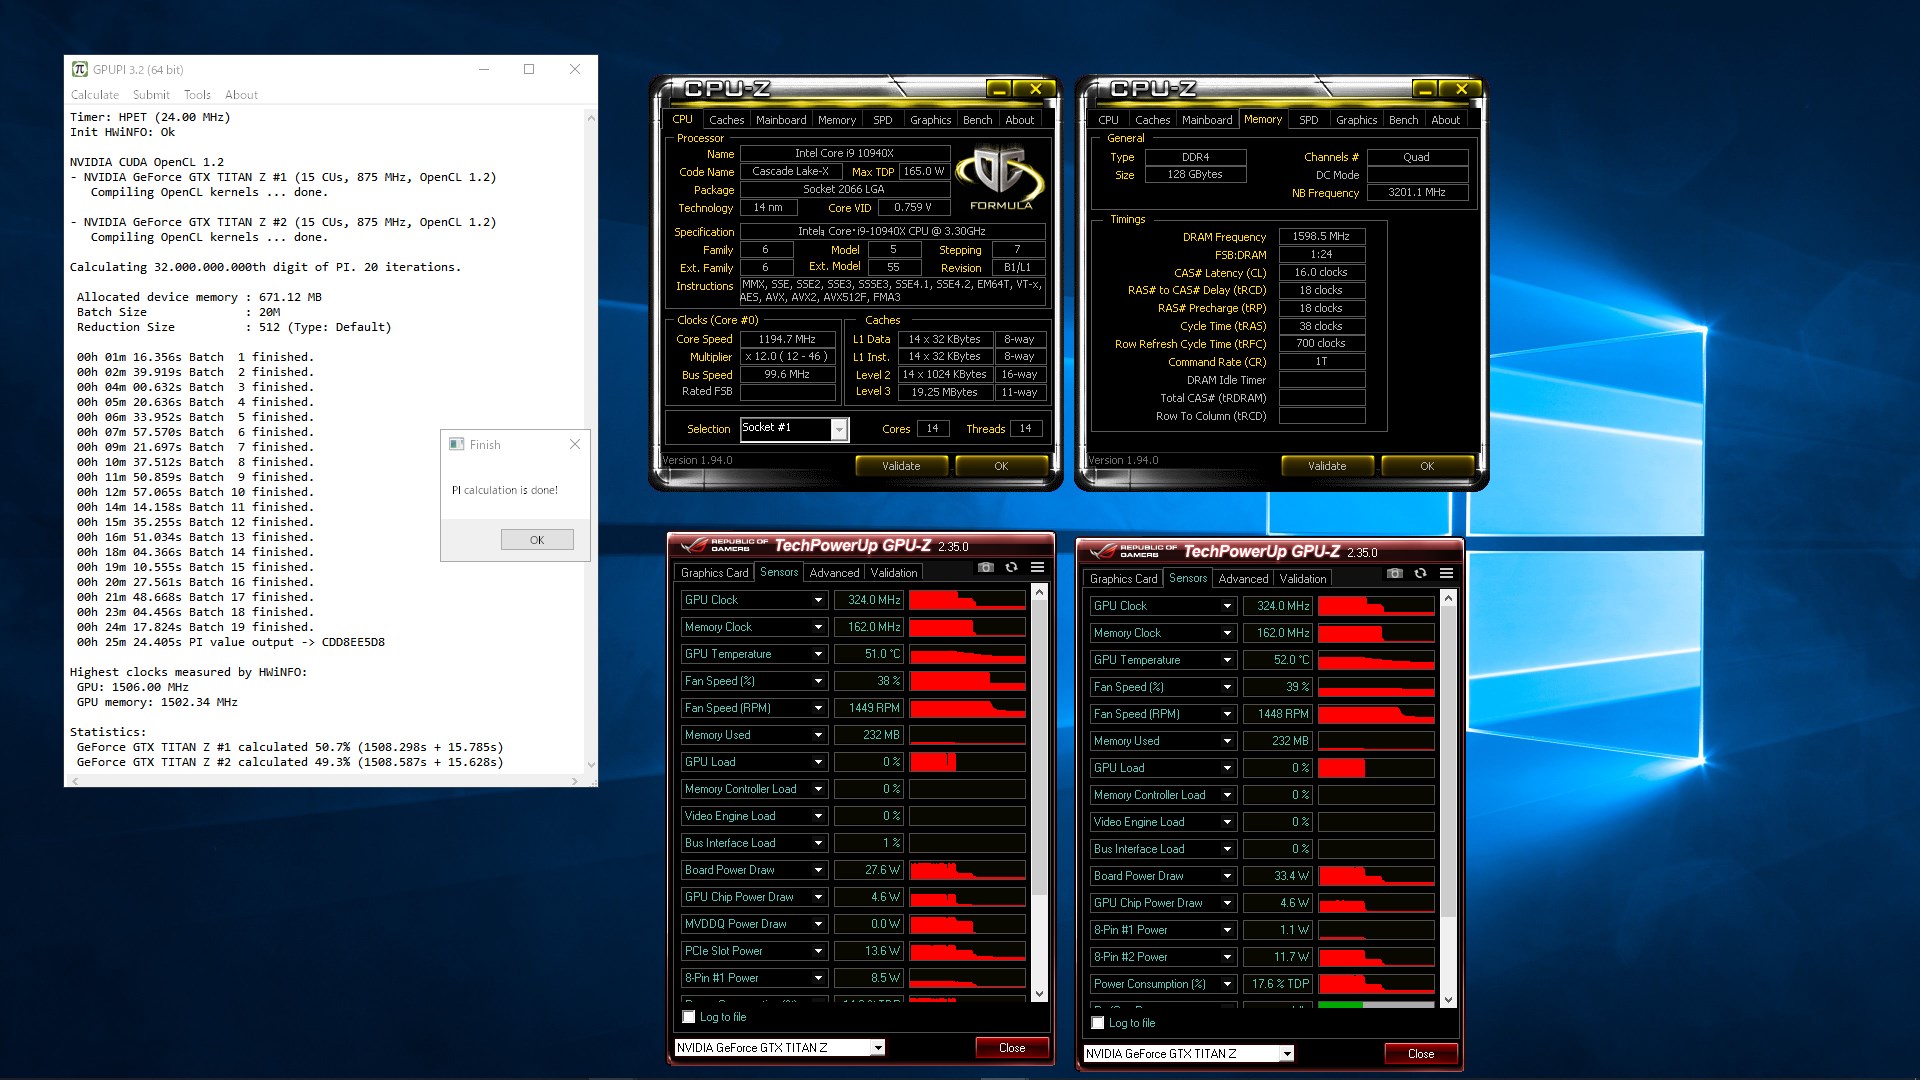Click the CPU Name field Intel Core i9 10940X

point(844,153)
